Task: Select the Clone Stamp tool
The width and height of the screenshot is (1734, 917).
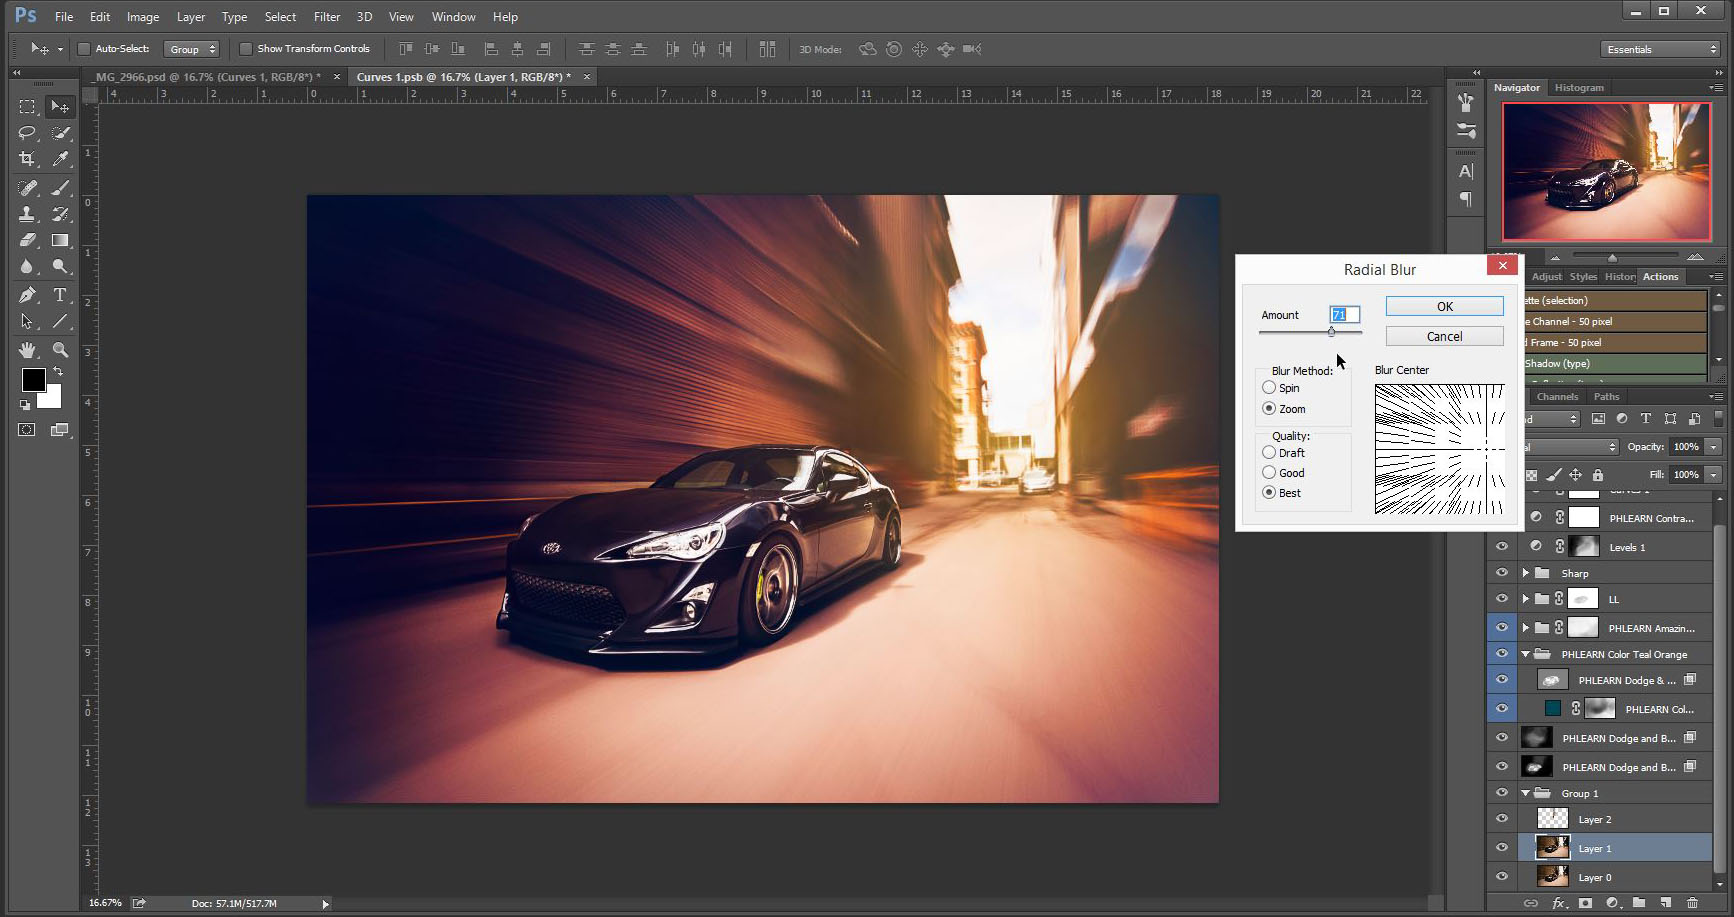Action: point(27,214)
